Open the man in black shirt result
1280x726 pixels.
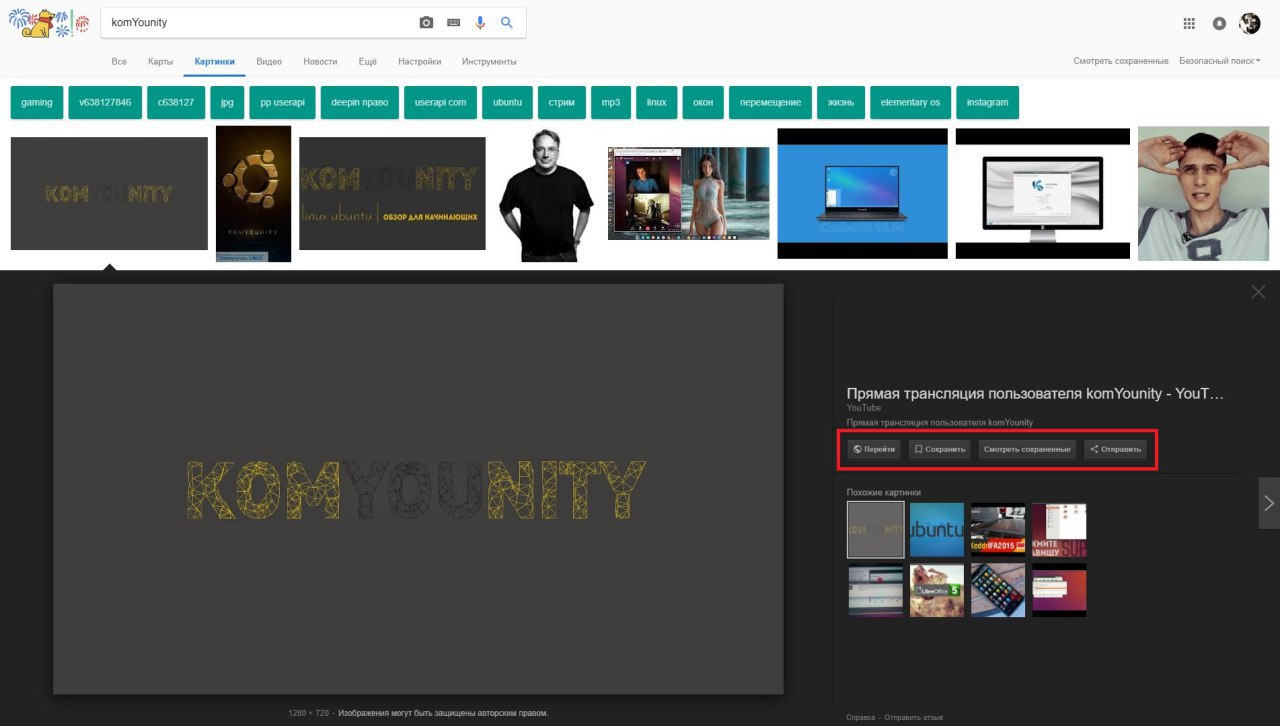[546, 193]
